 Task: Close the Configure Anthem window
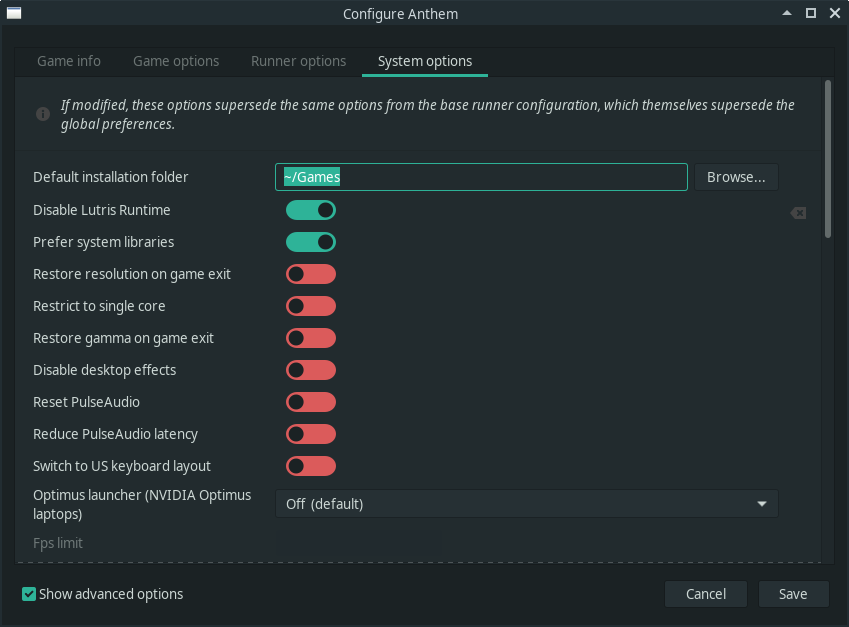click(x=834, y=13)
